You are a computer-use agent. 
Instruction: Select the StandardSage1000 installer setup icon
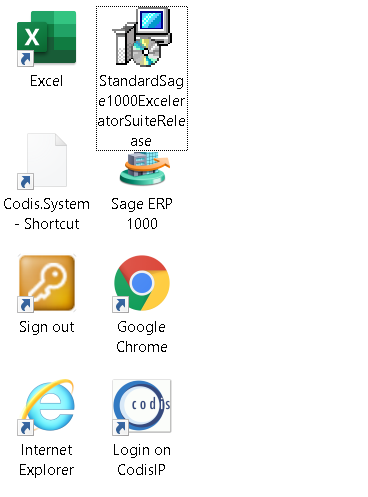point(142,37)
